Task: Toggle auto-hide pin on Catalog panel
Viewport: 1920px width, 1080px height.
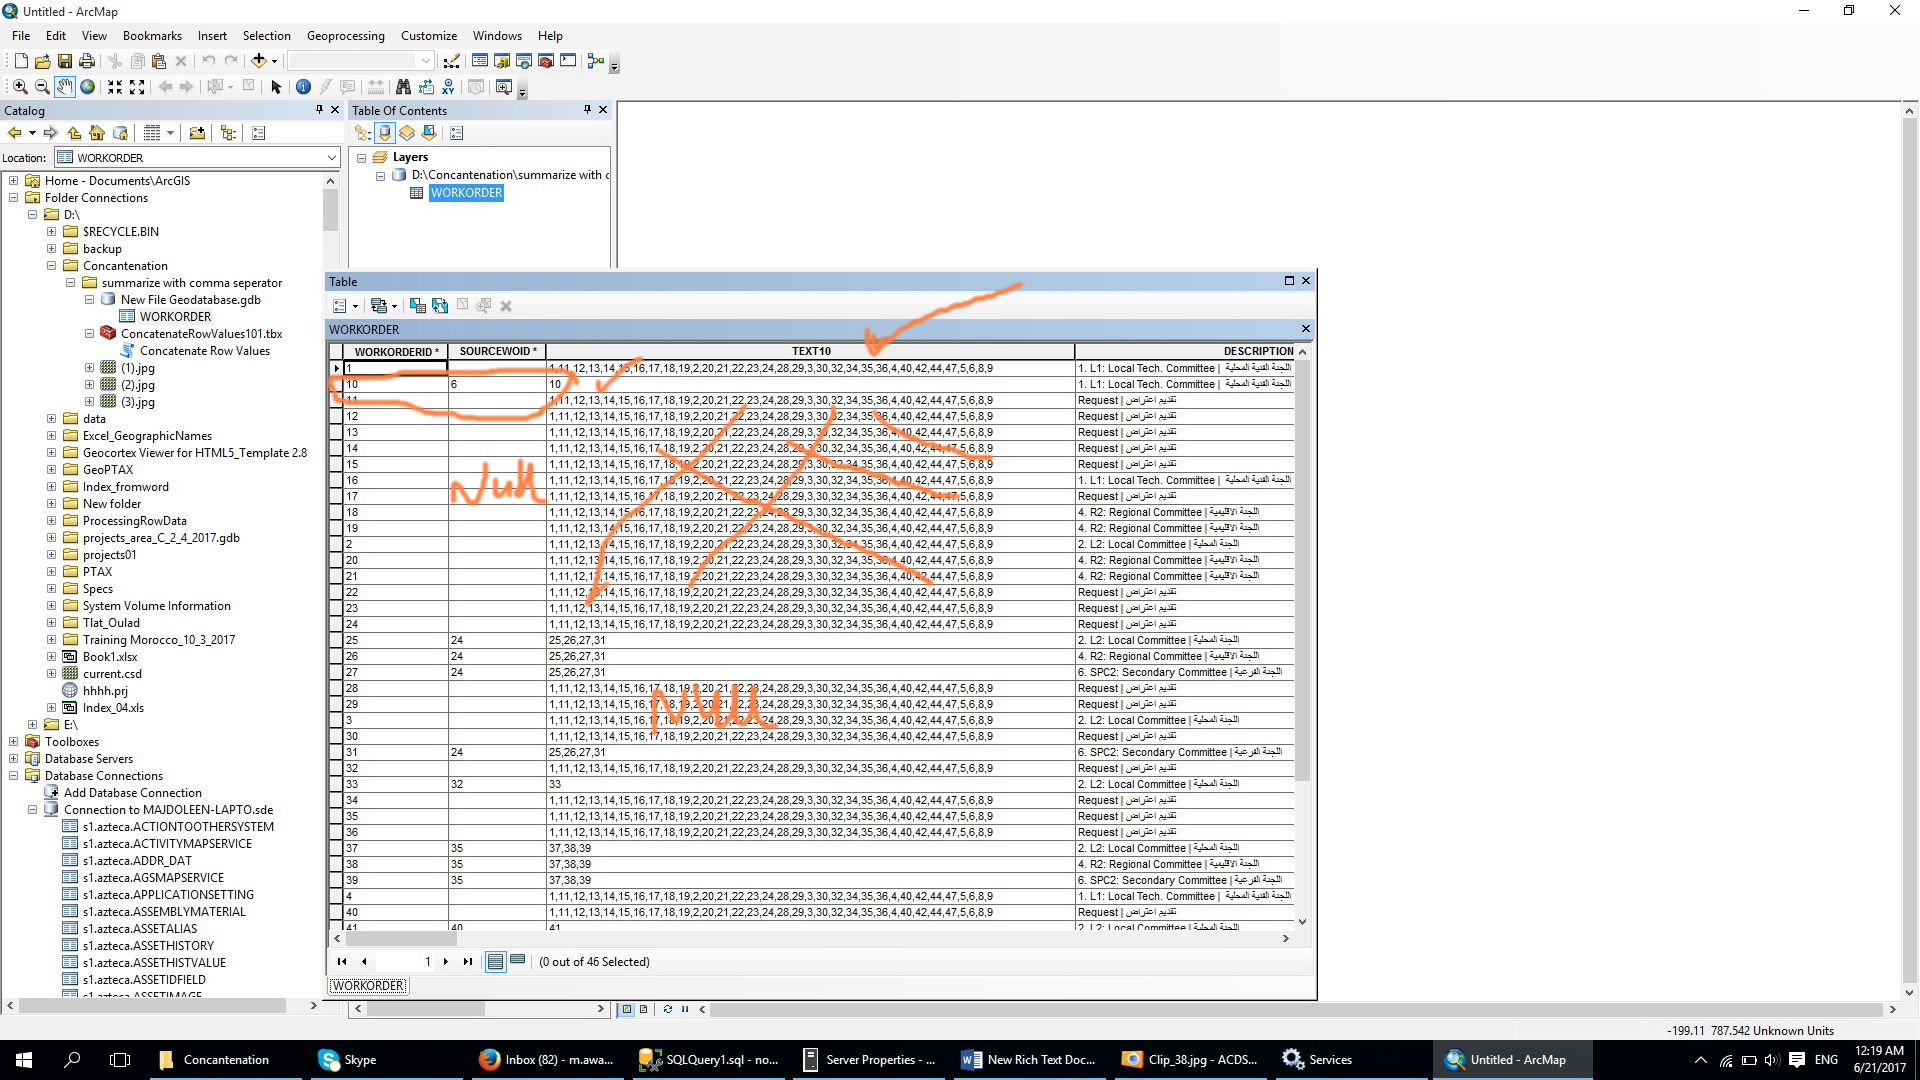Action: (x=319, y=110)
